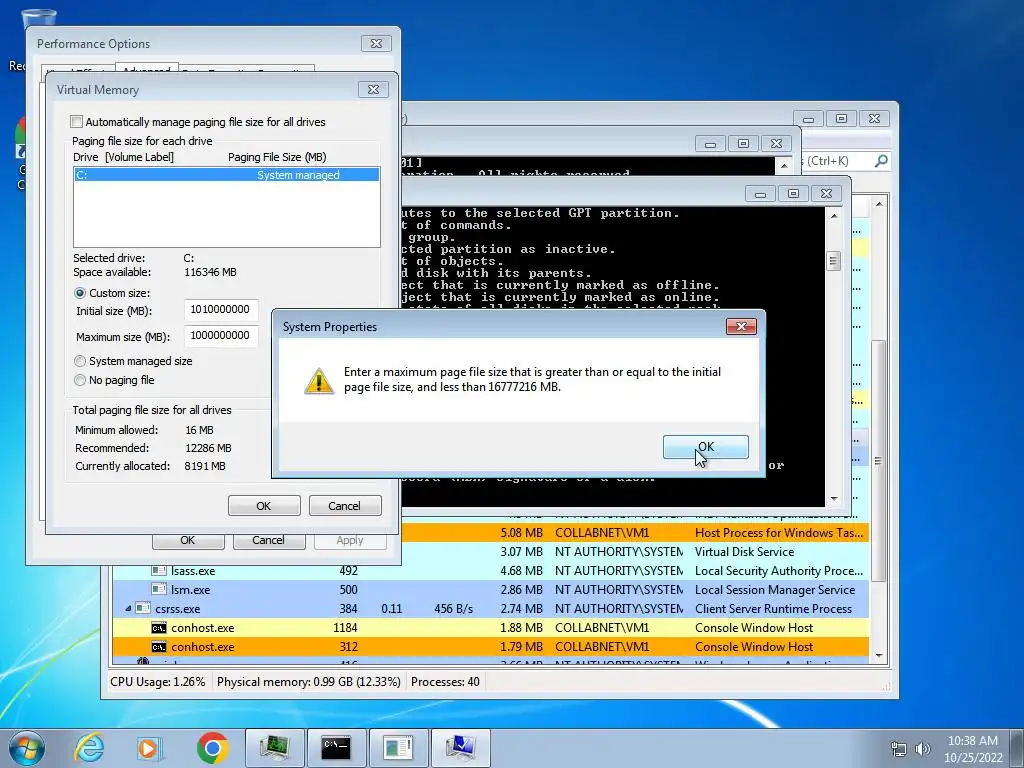1024x768 pixels.
Task: Open the Windows Start menu
Action: 27,748
